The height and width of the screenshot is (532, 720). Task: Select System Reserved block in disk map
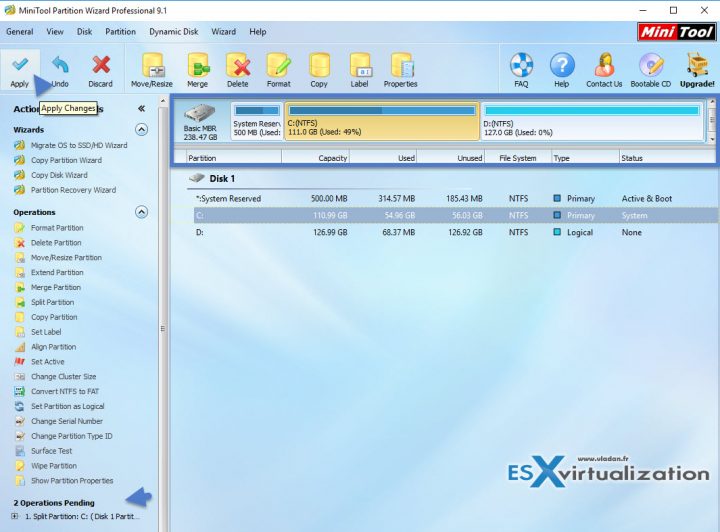pyautogui.click(x=257, y=121)
